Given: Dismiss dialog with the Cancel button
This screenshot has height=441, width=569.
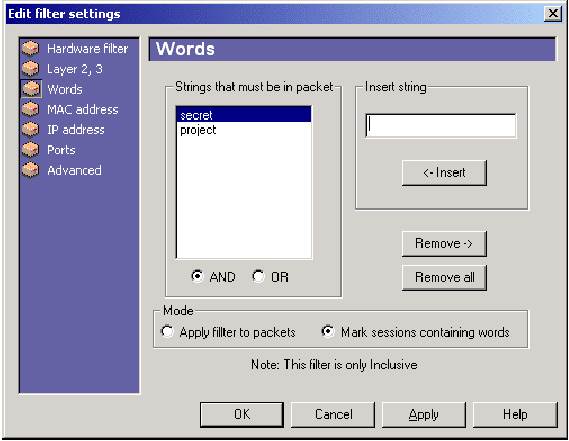Looking at the screenshot, I should pos(333,414).
